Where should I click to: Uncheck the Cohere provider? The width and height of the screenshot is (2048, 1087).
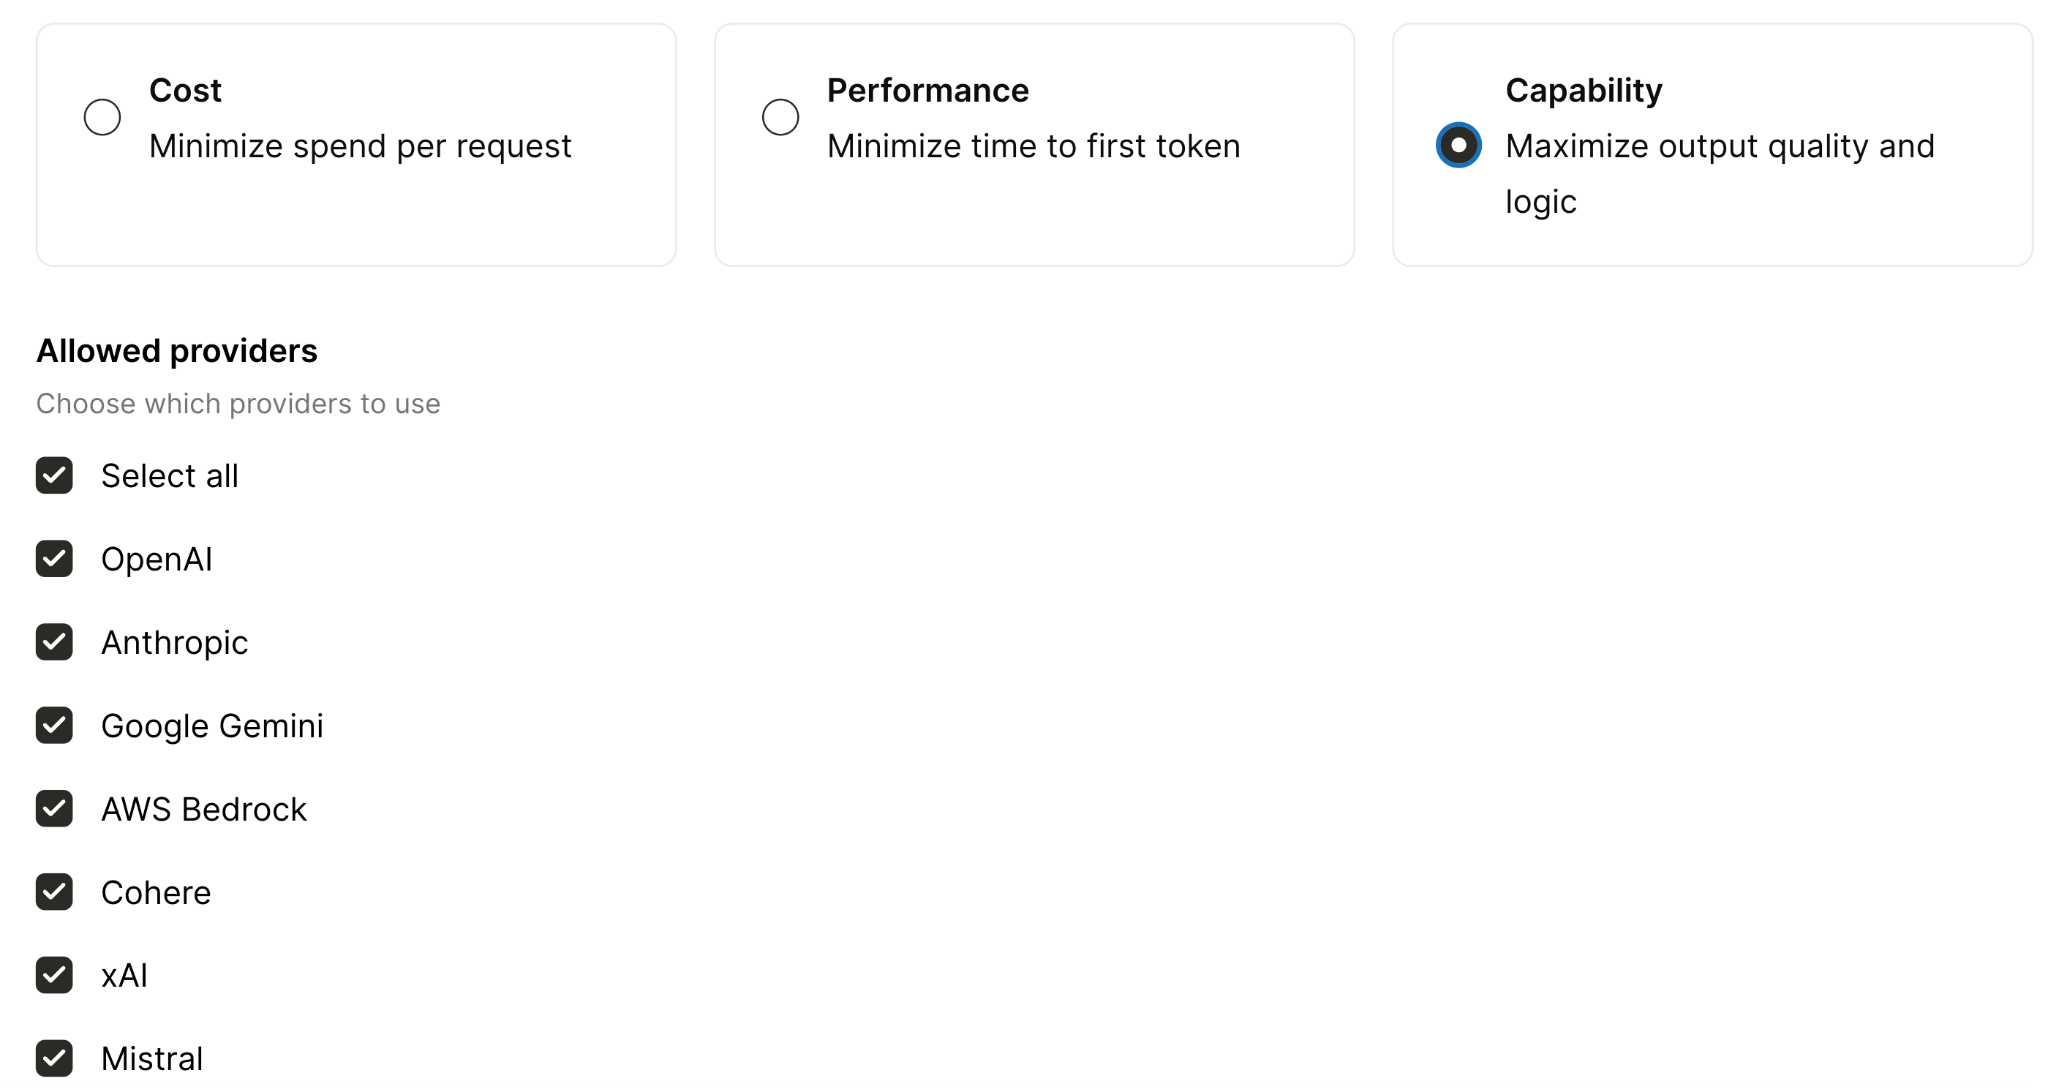[55, 893]
